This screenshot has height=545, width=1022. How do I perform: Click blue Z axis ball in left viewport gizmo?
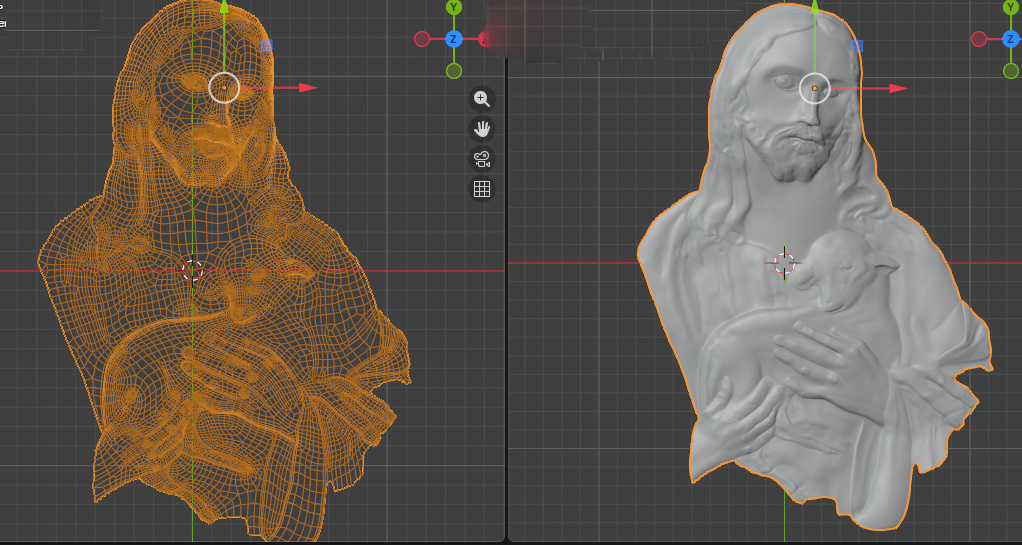pyautogui.click(x=453, y=39)
